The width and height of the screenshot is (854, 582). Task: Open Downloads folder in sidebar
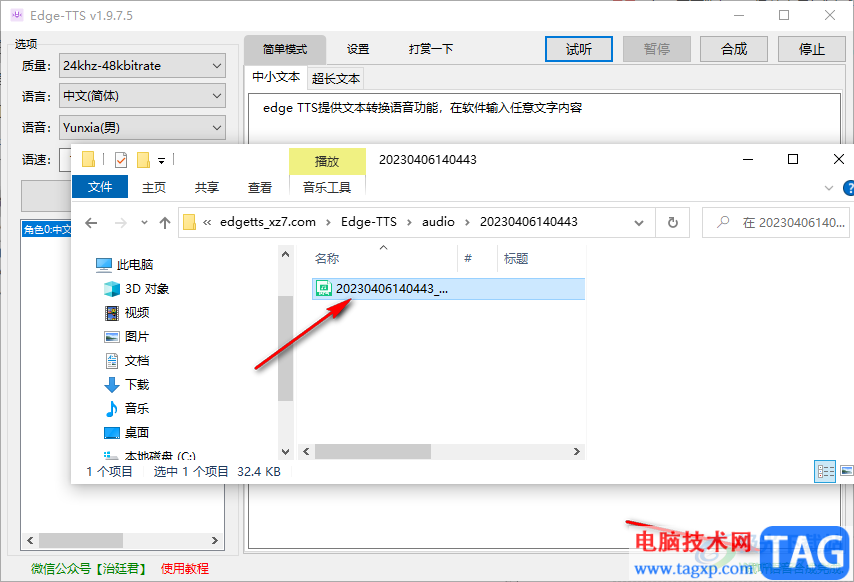pos(127,384)
